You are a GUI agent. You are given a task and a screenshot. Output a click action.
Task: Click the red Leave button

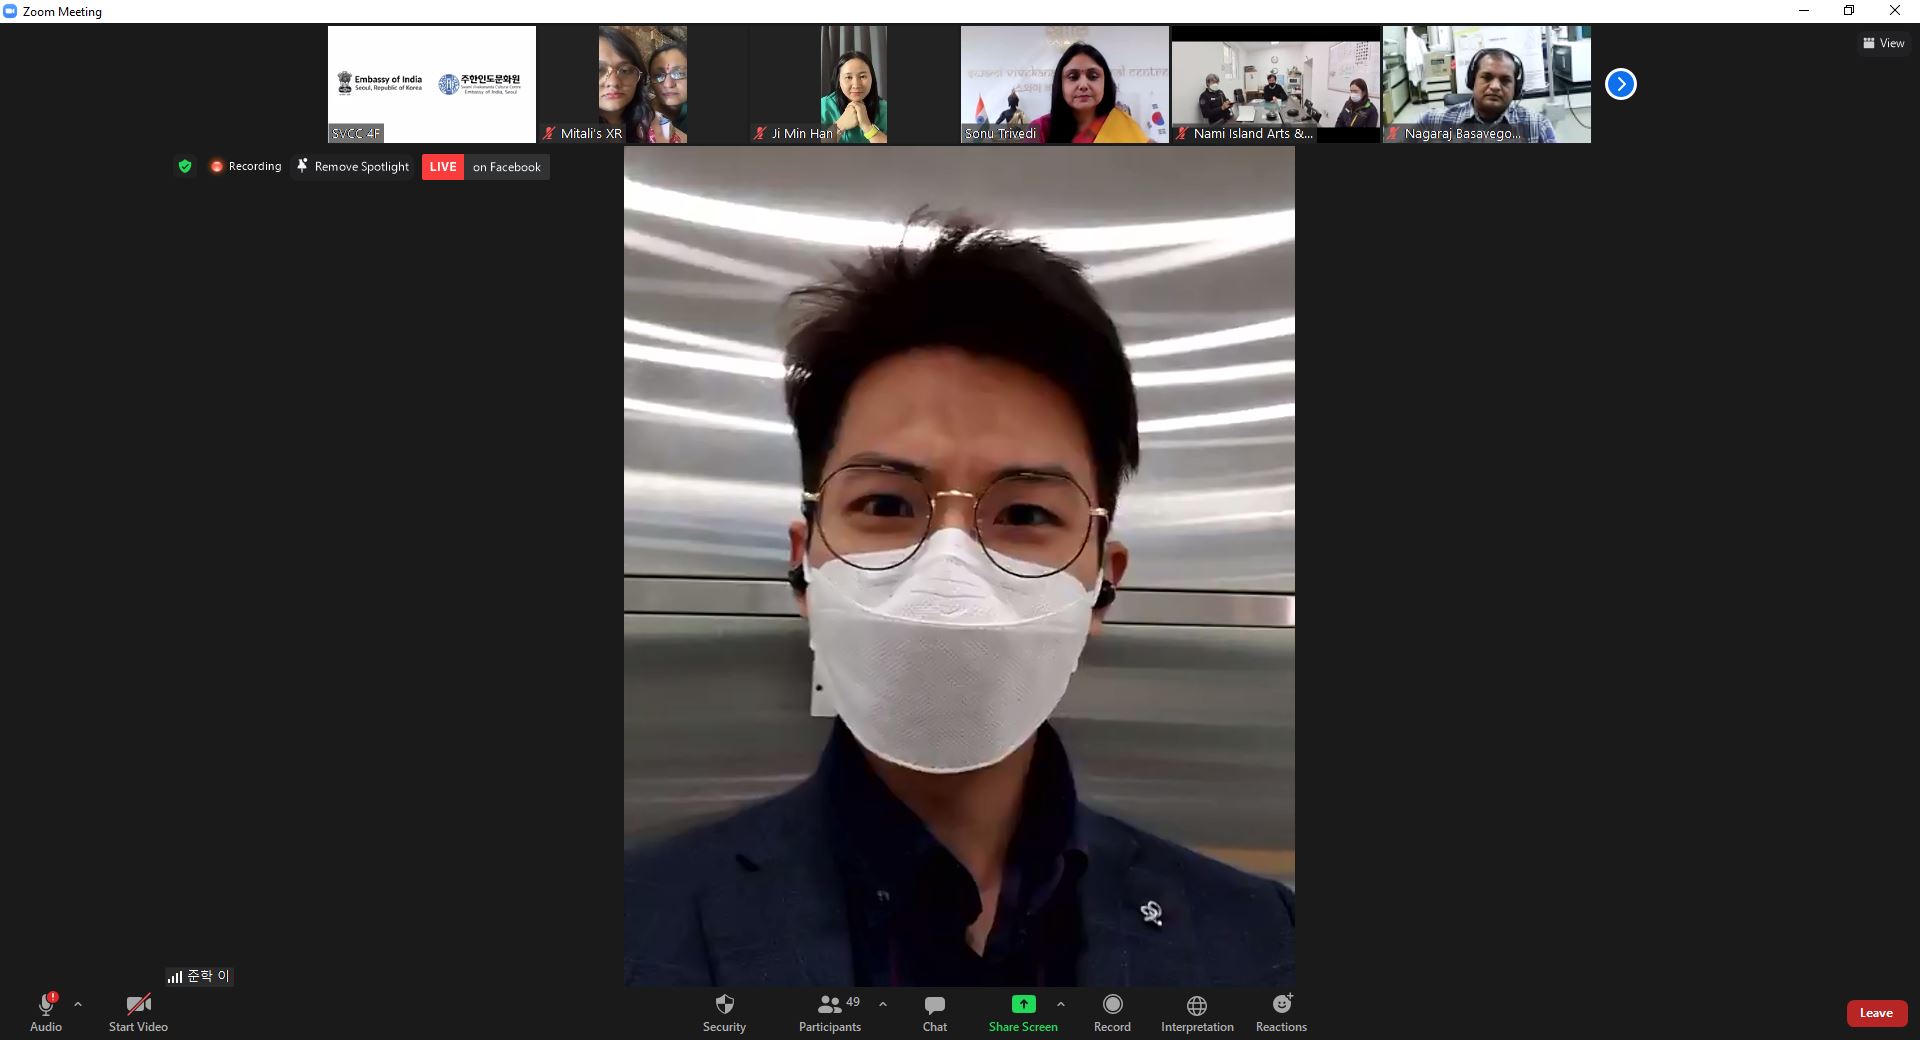[x=1875, y=1013]
